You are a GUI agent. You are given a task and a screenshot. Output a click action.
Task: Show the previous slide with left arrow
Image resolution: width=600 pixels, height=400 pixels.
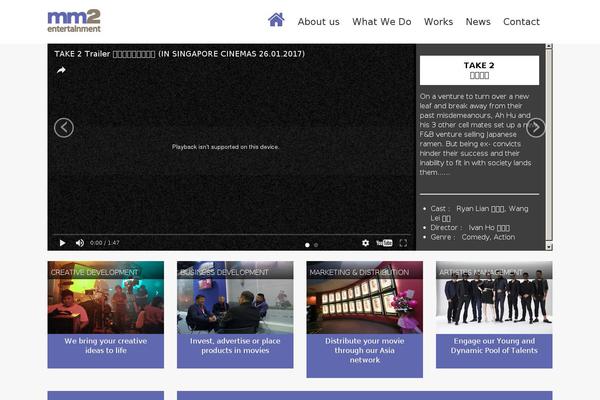pyautogui.click(x=64, y=128)
